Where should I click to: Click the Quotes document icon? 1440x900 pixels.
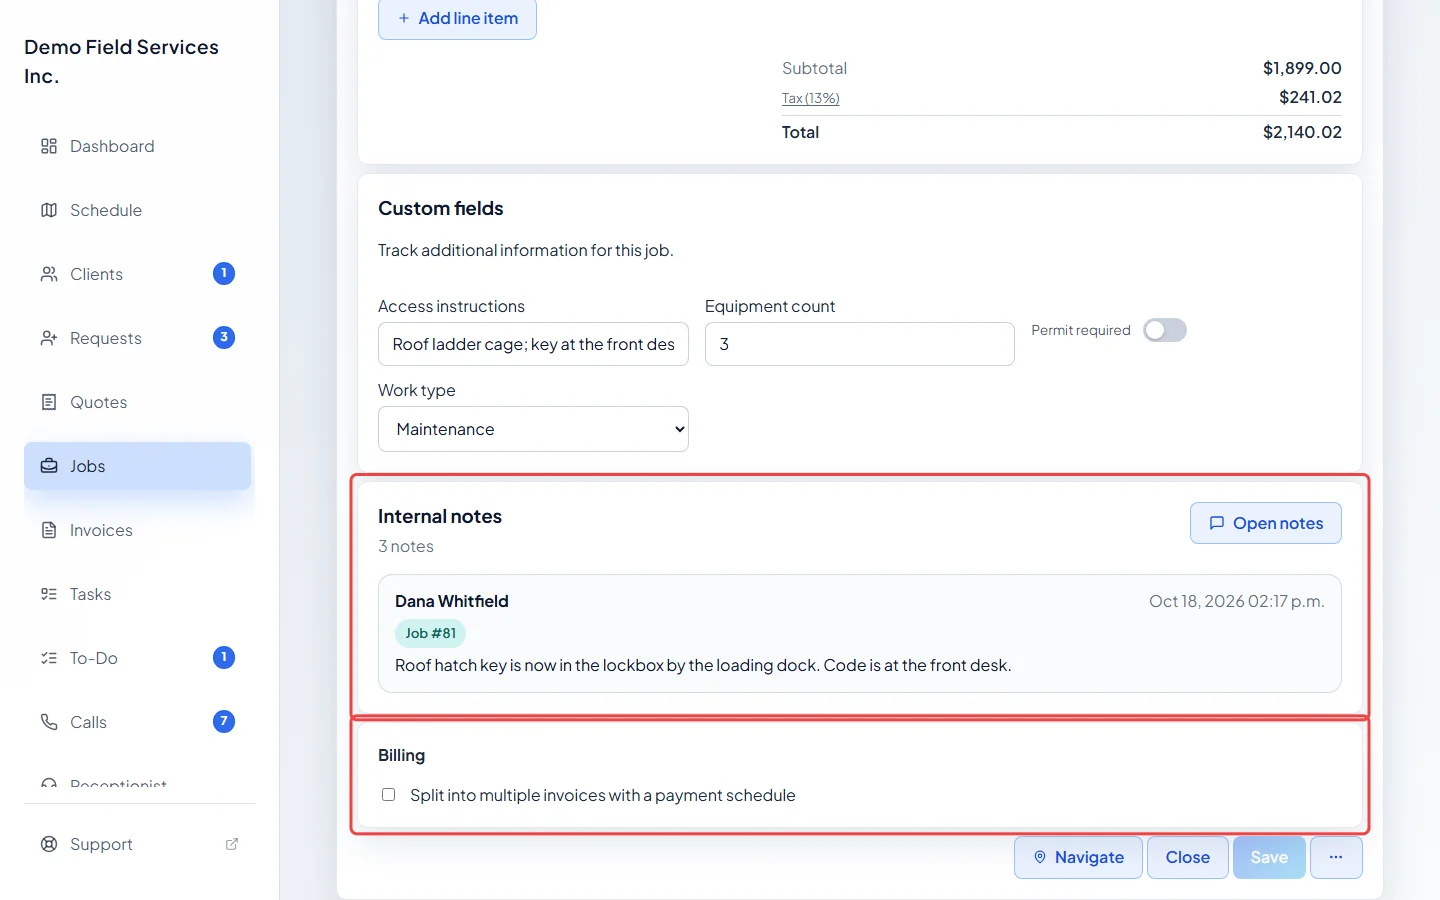click(49, 402)
